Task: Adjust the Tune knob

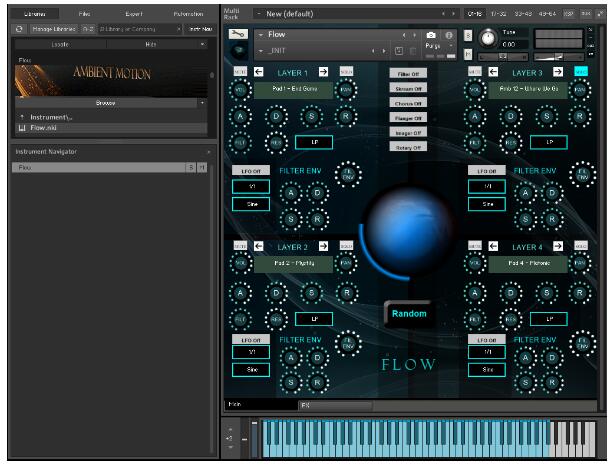Action: click(x=488, y=37)
